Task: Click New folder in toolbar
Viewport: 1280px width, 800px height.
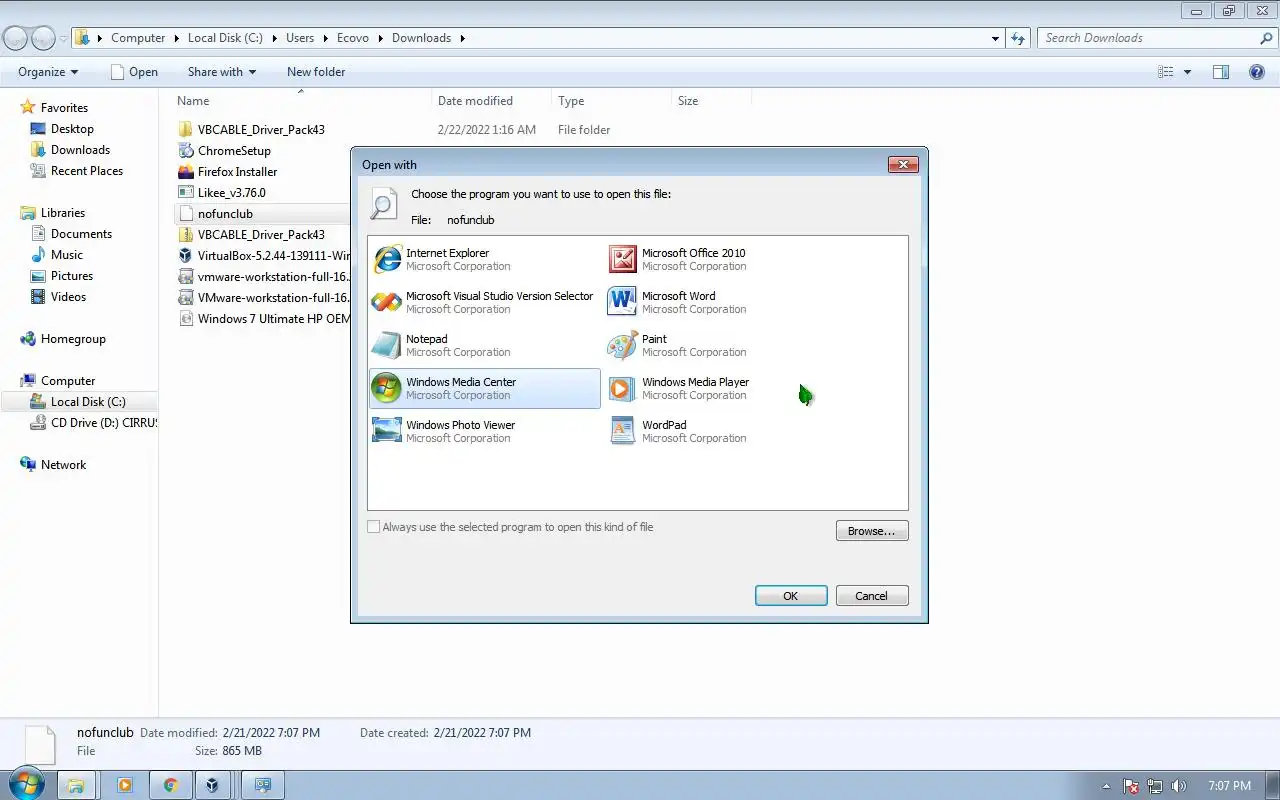Action: (316, 72)
